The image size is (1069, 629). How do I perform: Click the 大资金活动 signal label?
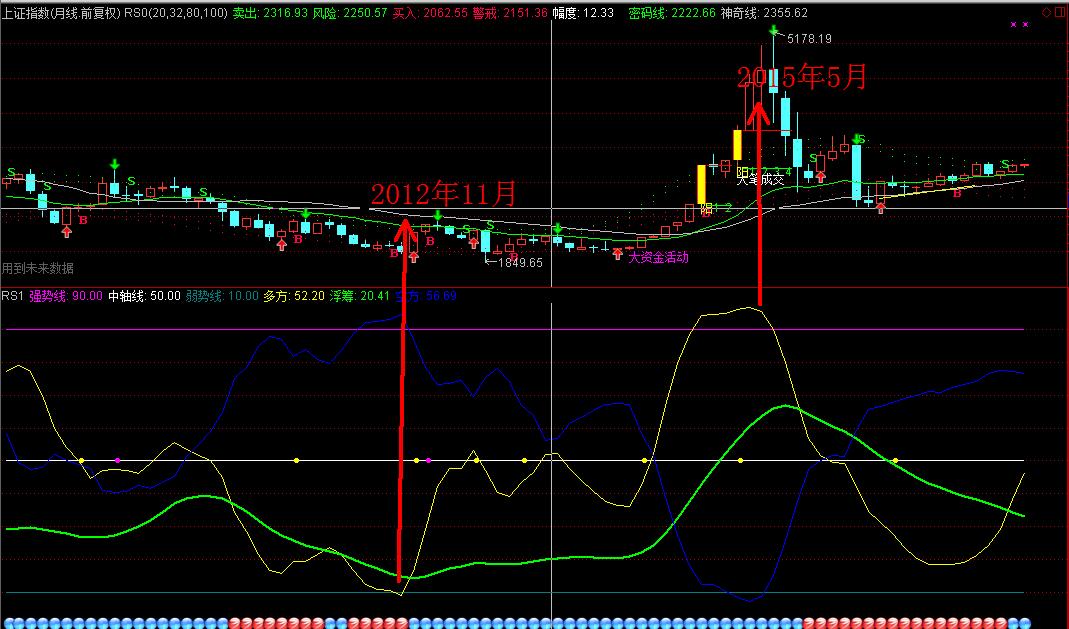[x=658, y=258]
